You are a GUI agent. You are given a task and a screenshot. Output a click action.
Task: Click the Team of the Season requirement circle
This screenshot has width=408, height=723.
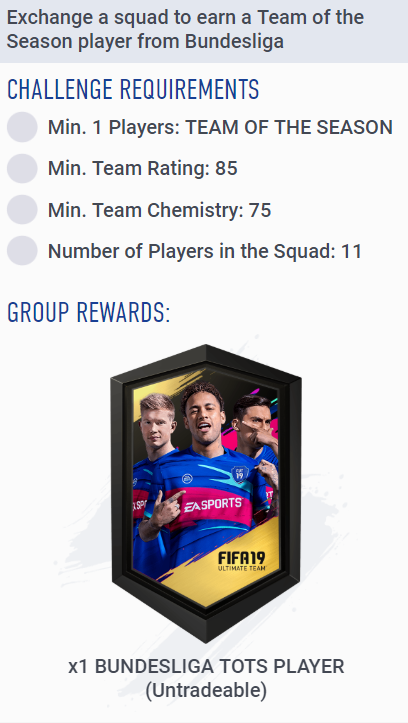pos(22,127)
